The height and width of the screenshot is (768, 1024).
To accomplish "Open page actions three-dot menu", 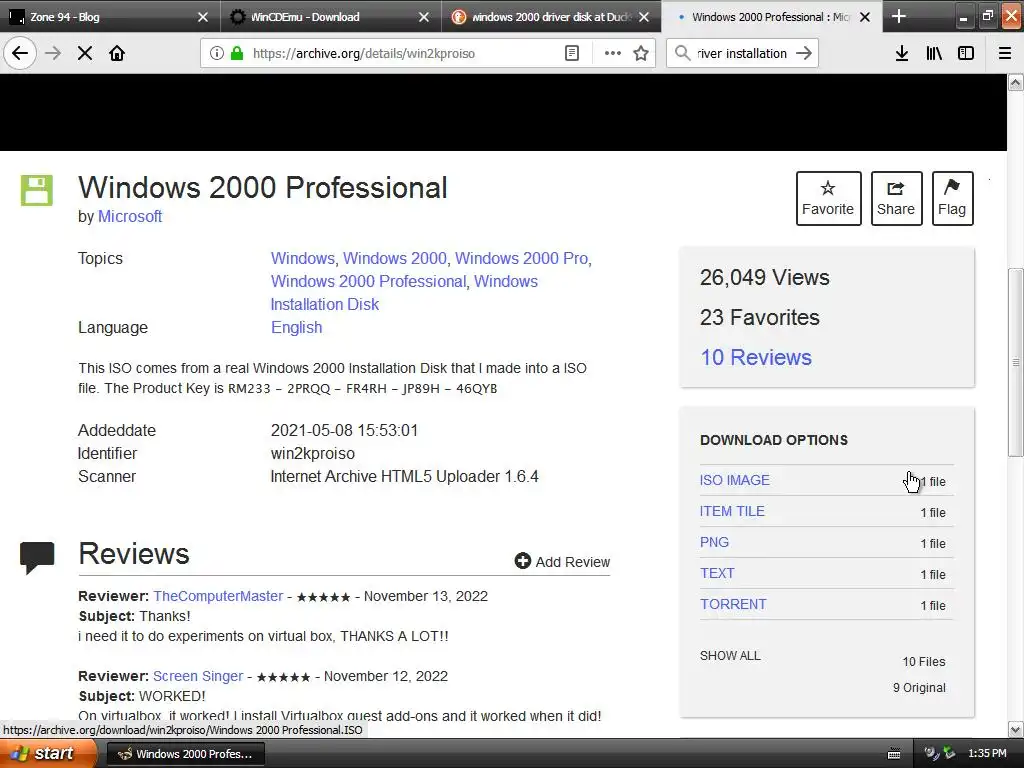I will [613, 53].
